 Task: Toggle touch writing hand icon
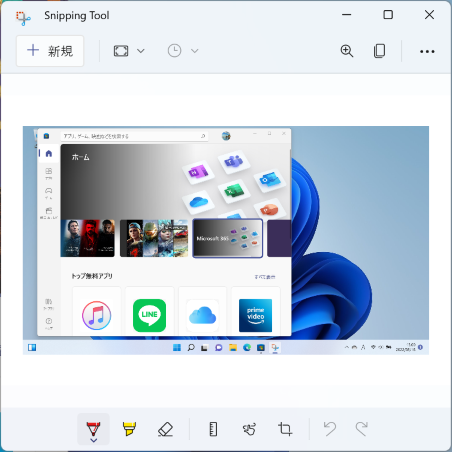tap(249, 429)
